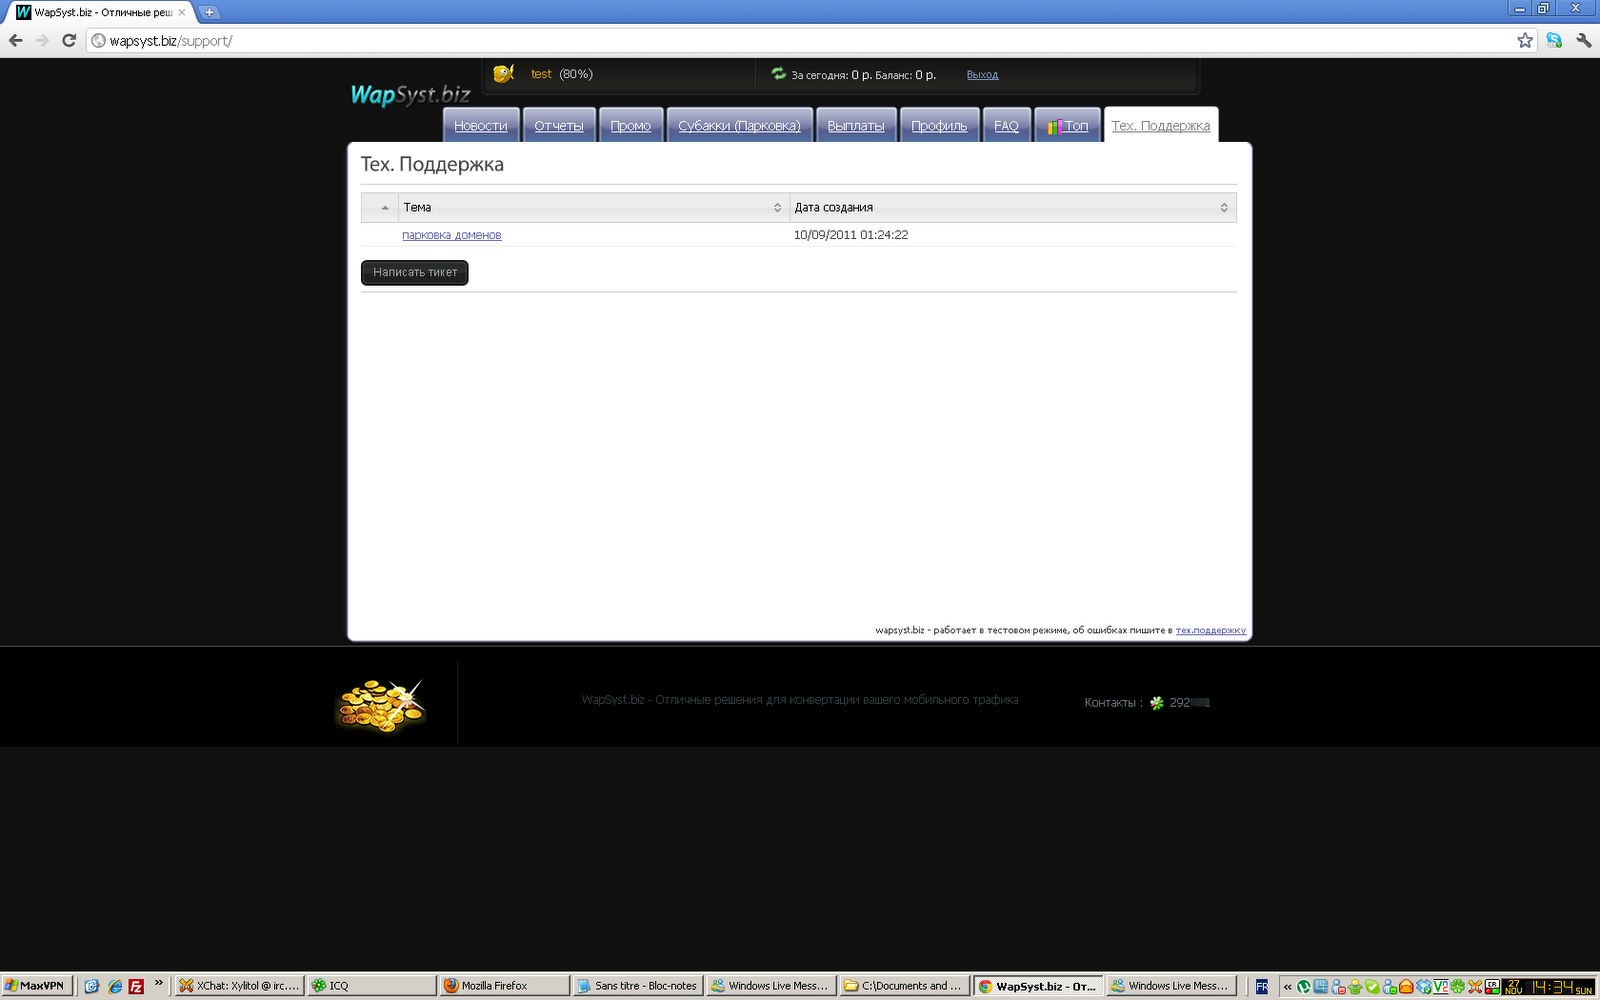Click the WapSyst.biz logo
The height and width of the screenshot is (1000, 1600).
coord(410,95)
